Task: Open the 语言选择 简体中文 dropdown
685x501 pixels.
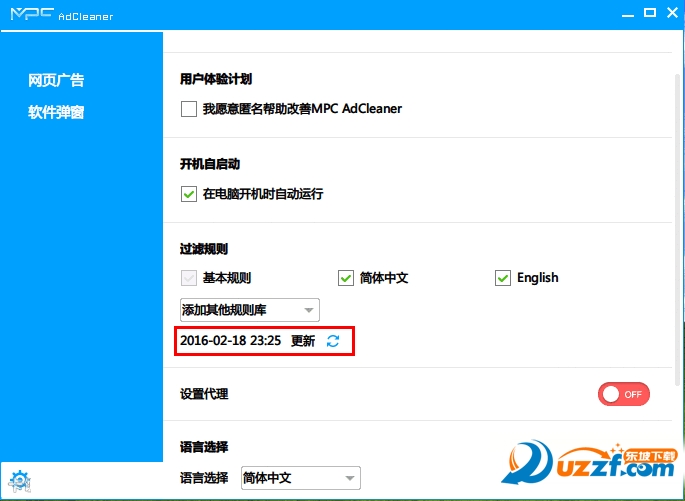Action: [x=301, y=478]
